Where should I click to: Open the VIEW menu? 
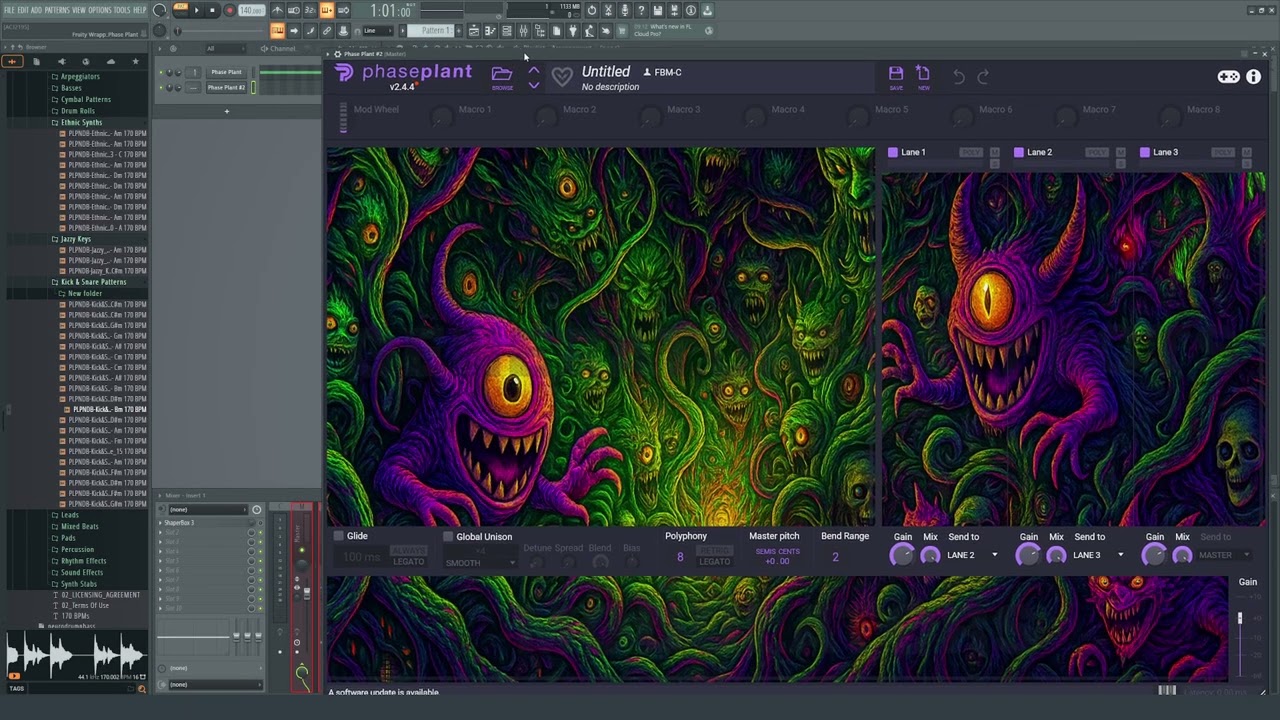pos(79,10)
